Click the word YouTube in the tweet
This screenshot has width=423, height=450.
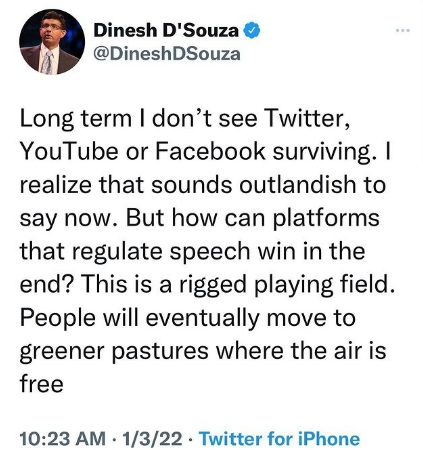click(x=69, y=151)
